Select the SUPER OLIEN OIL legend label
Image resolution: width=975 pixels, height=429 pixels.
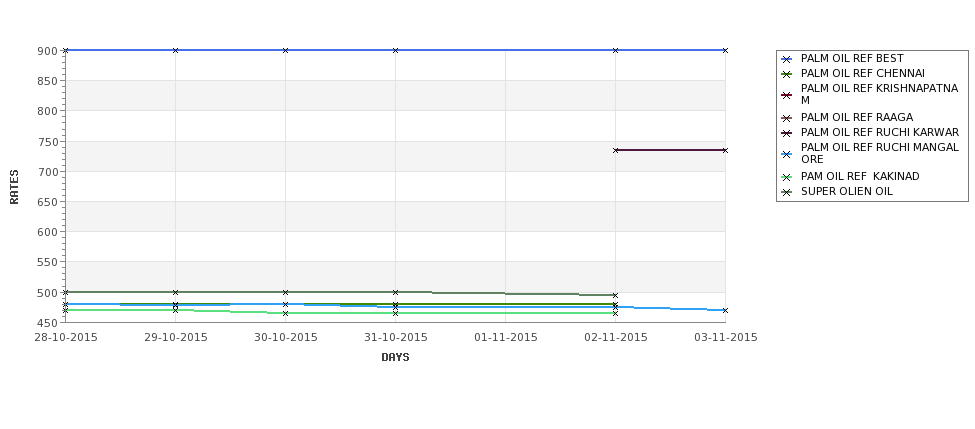[x=846, y=191]
